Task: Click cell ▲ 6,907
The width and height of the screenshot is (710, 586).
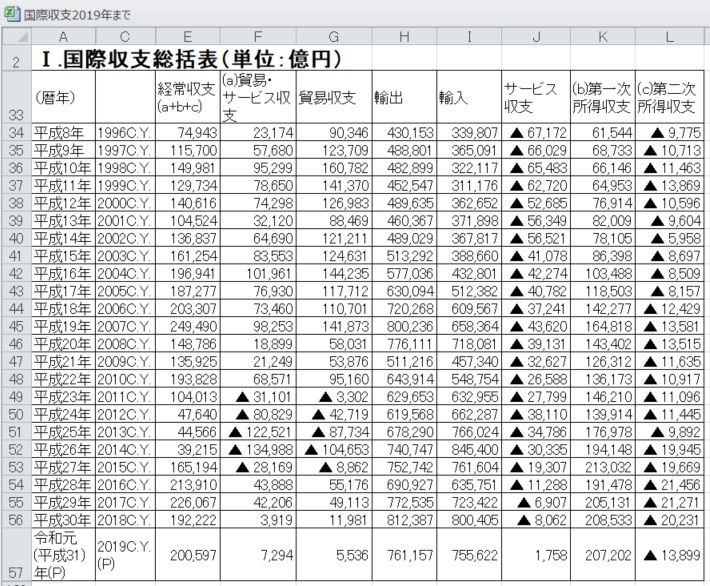Action: tap(536, 503)
